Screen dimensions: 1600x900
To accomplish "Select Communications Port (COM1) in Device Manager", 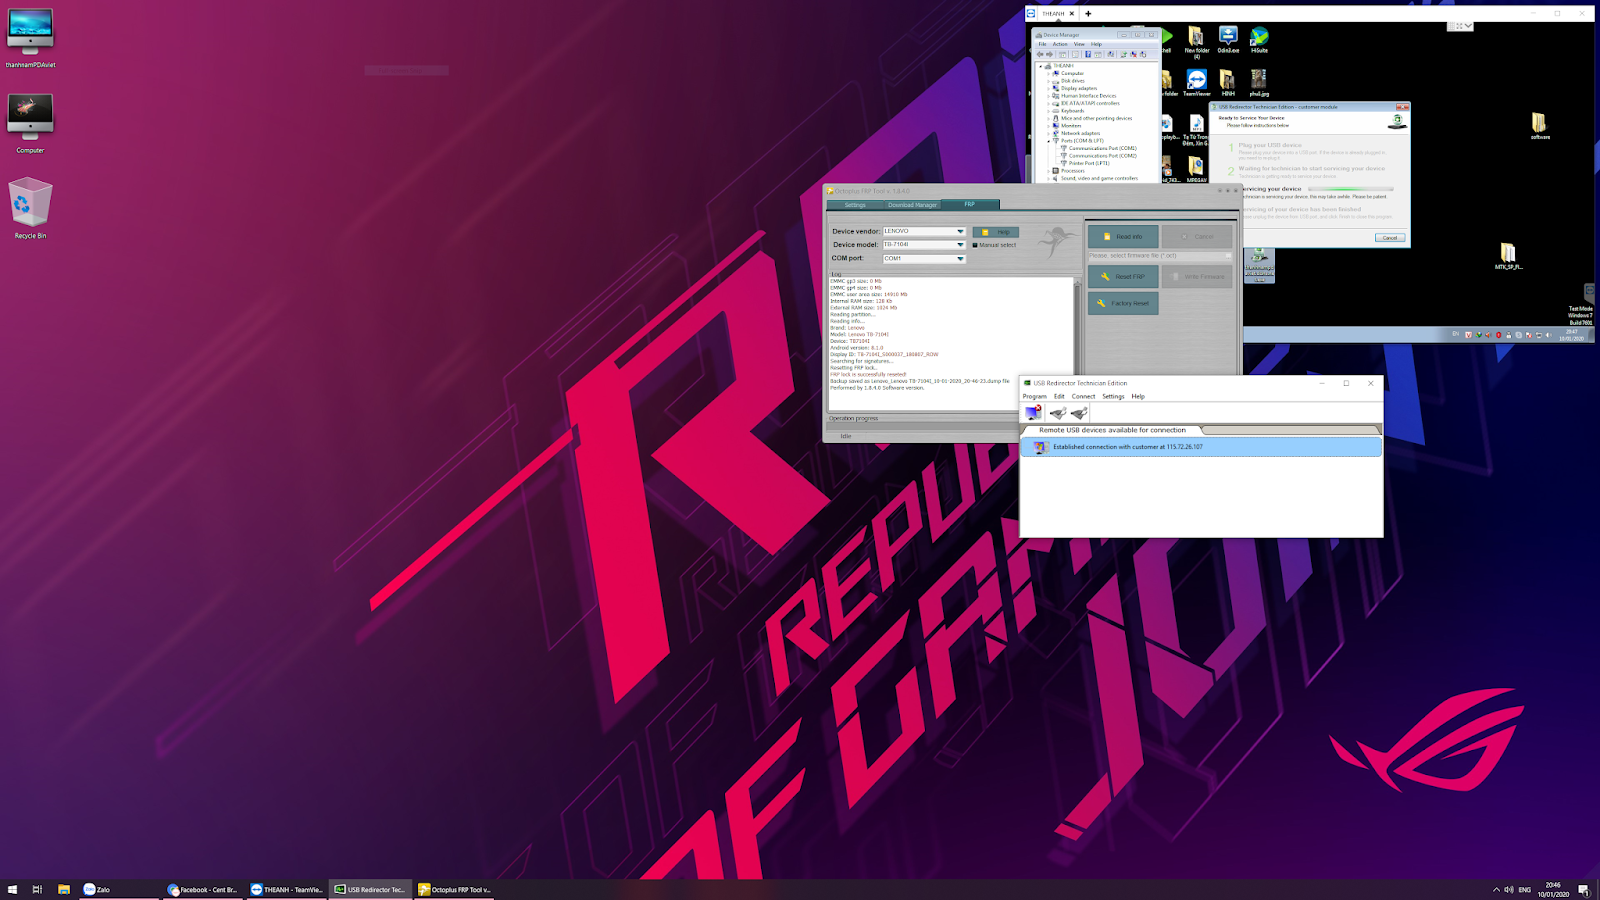I will pos(1102,148).
